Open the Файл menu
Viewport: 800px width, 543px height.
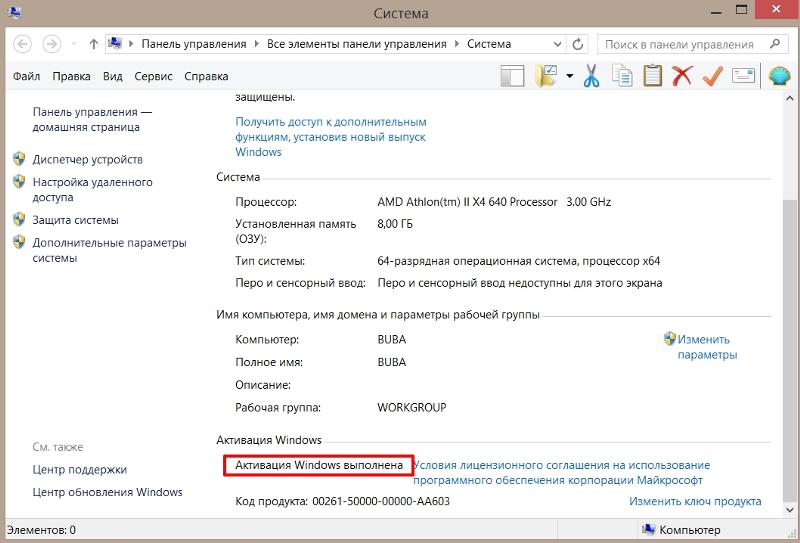[x=27, y=76]
